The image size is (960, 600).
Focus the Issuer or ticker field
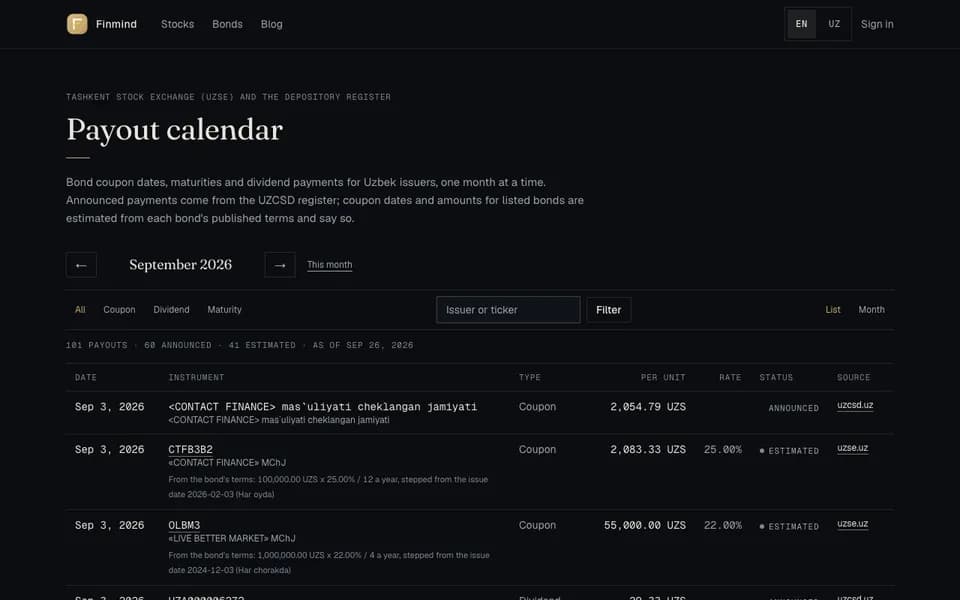508,310
